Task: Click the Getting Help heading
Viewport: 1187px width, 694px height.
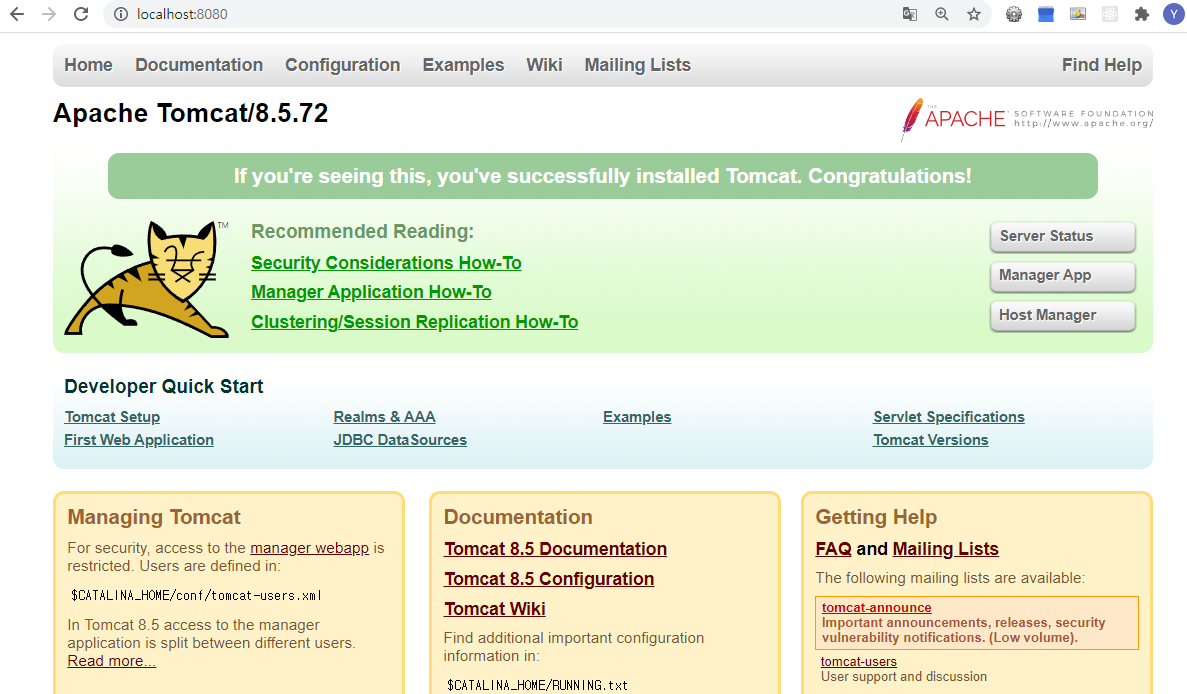Action: (x=876, y=517)
